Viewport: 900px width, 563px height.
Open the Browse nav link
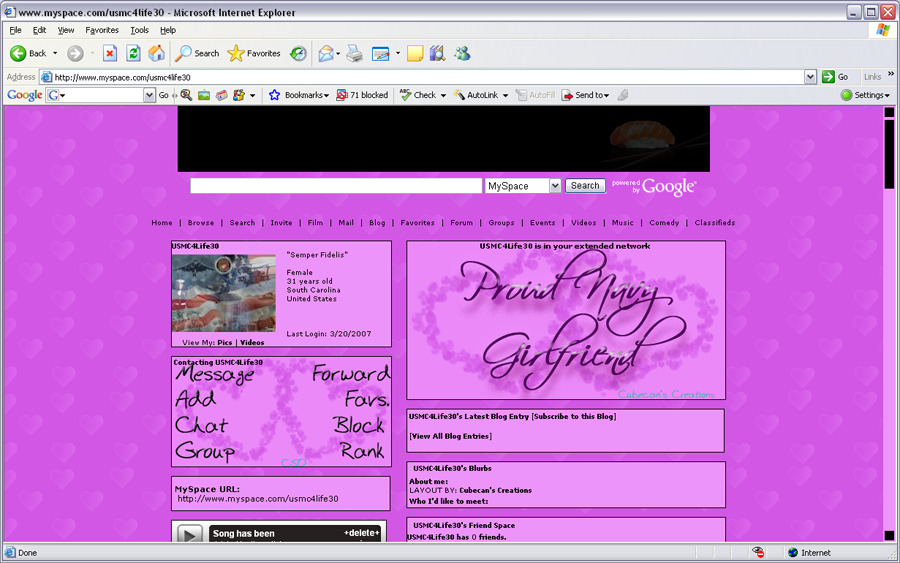click(201, 223)
